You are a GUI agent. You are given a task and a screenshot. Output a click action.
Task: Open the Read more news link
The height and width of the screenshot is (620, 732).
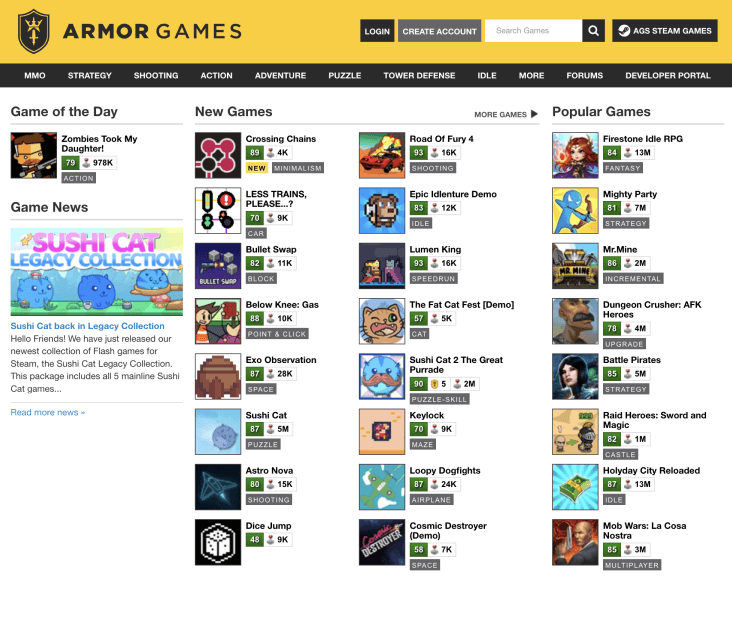48,412
